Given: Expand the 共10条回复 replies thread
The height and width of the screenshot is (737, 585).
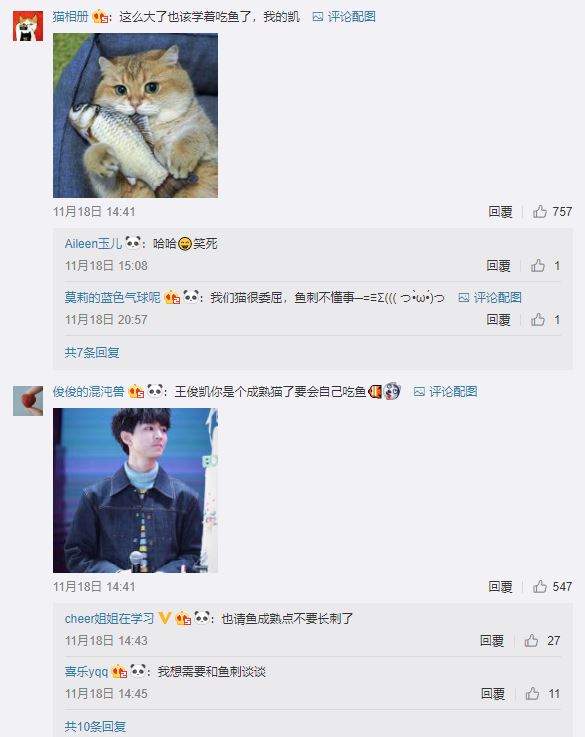Looking at the screenshot, I should tap(95, 726).
